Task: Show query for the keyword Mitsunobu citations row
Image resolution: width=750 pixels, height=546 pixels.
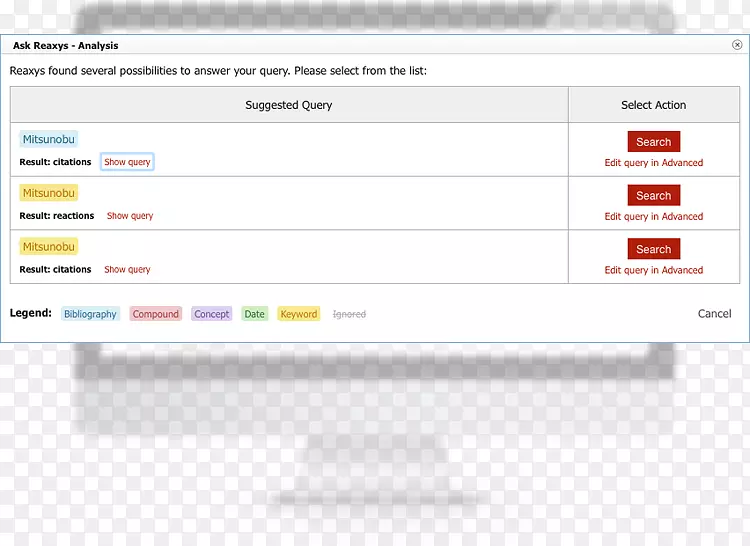Action: [x=127, y=269]
